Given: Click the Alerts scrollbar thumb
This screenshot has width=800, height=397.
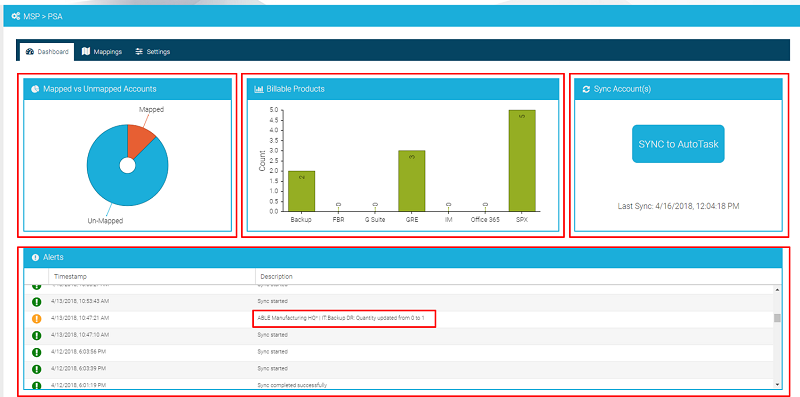Looking at the screenshot, I should (x=777, y=318).
